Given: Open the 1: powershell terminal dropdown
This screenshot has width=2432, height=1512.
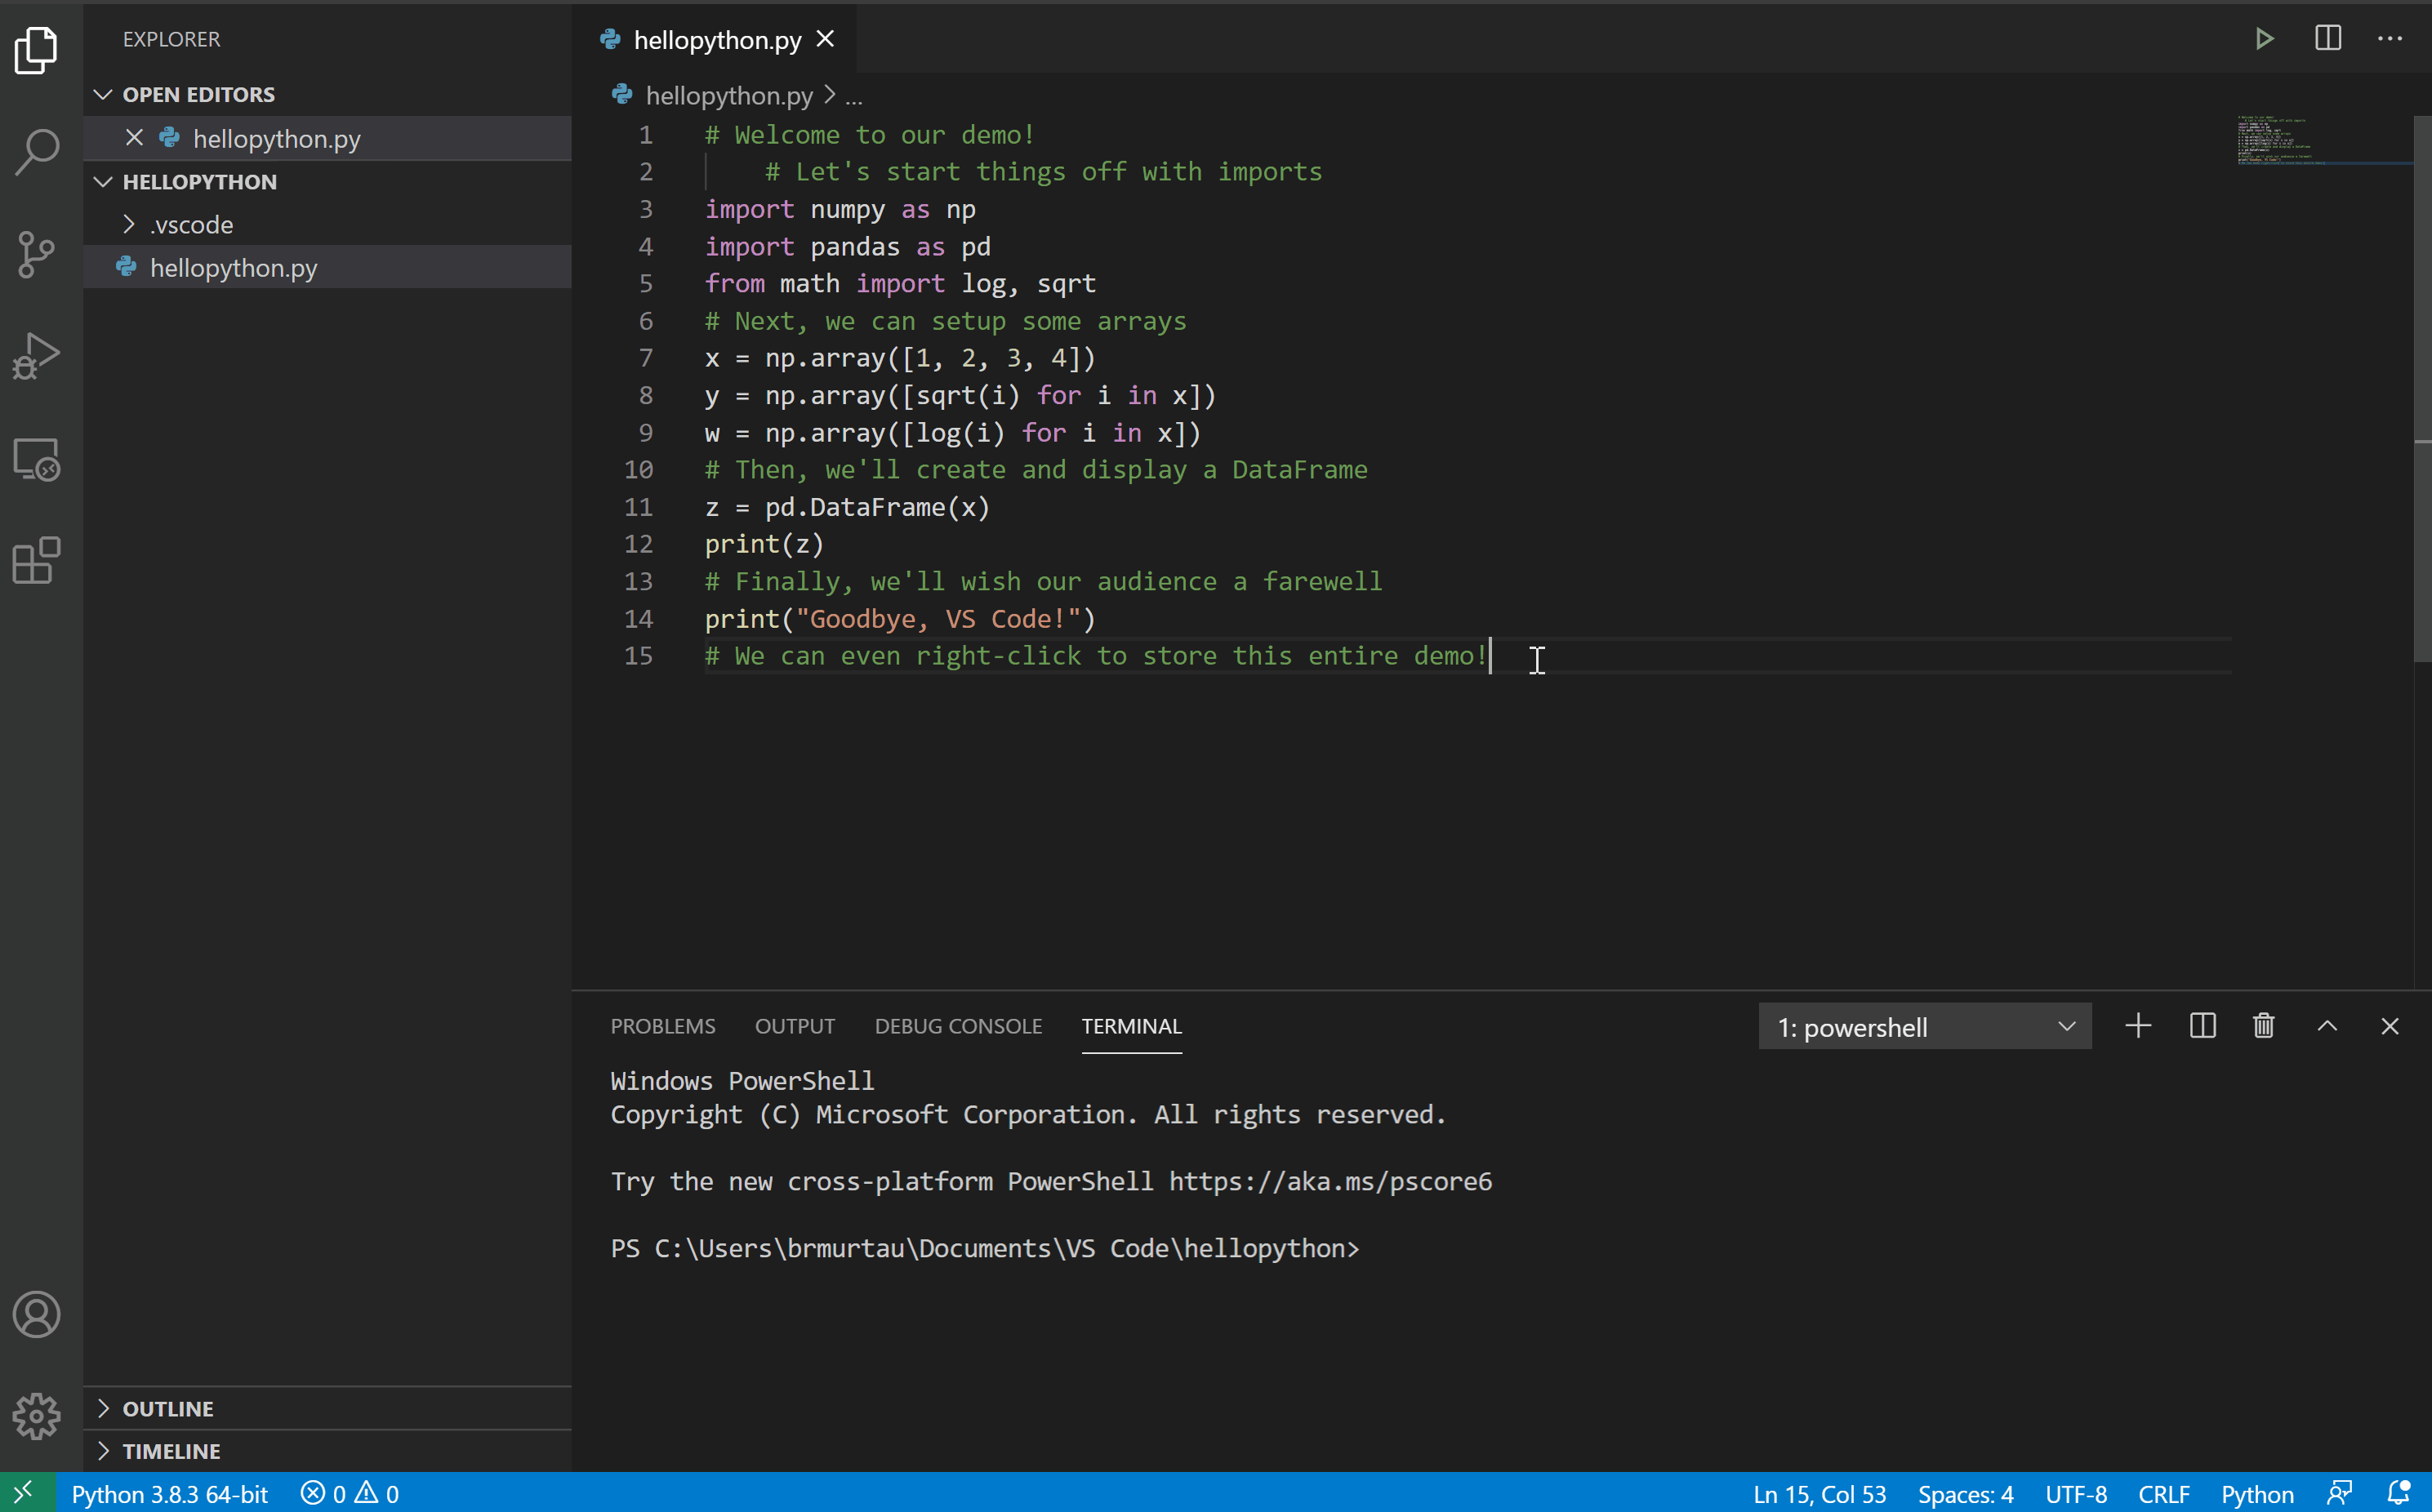Looking at the screenshot, I should [x=1924, y=1027].
